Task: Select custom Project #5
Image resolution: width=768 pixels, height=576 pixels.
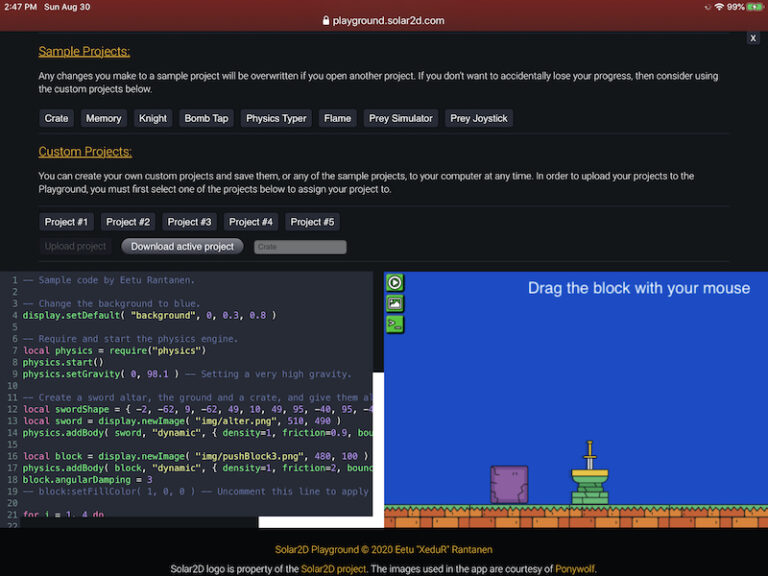Action: [x=312, y=222]
